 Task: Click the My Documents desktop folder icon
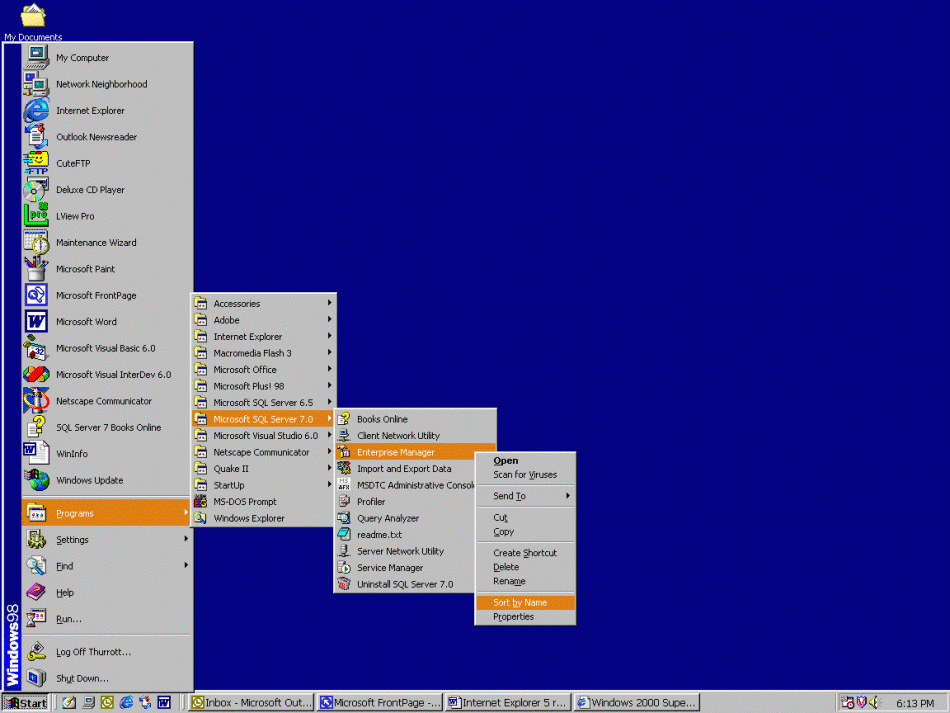coord(33,17)
